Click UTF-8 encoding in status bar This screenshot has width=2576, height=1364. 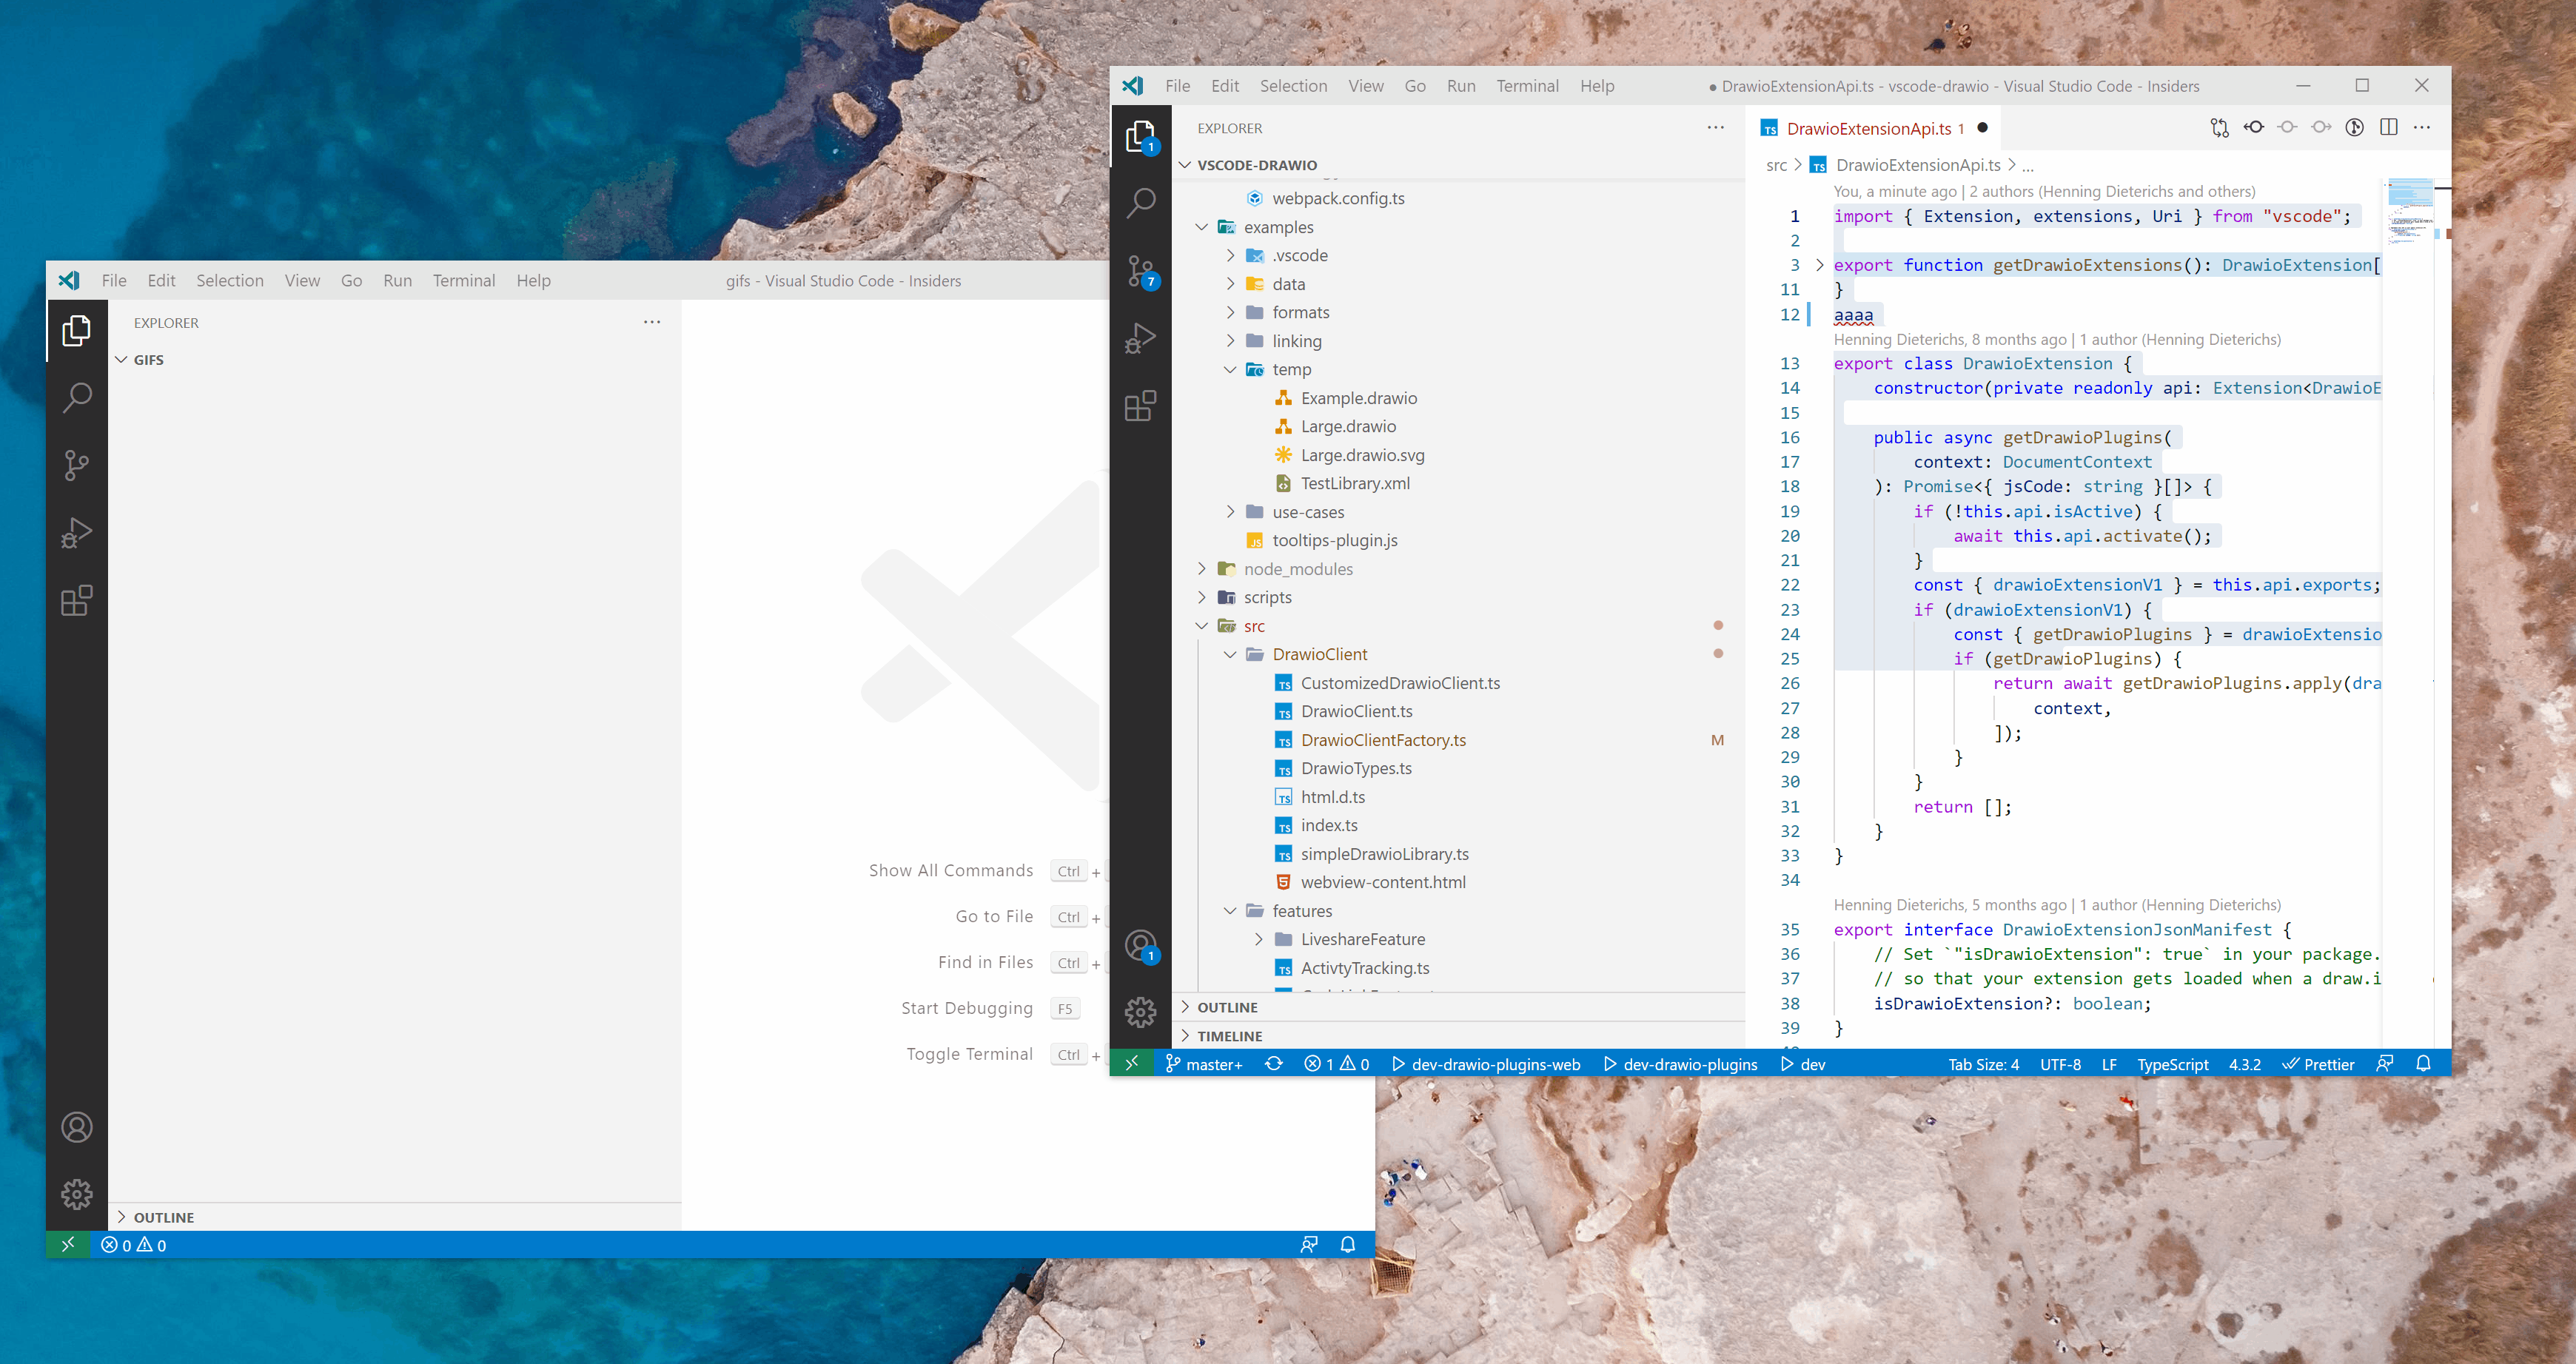2060,1064
